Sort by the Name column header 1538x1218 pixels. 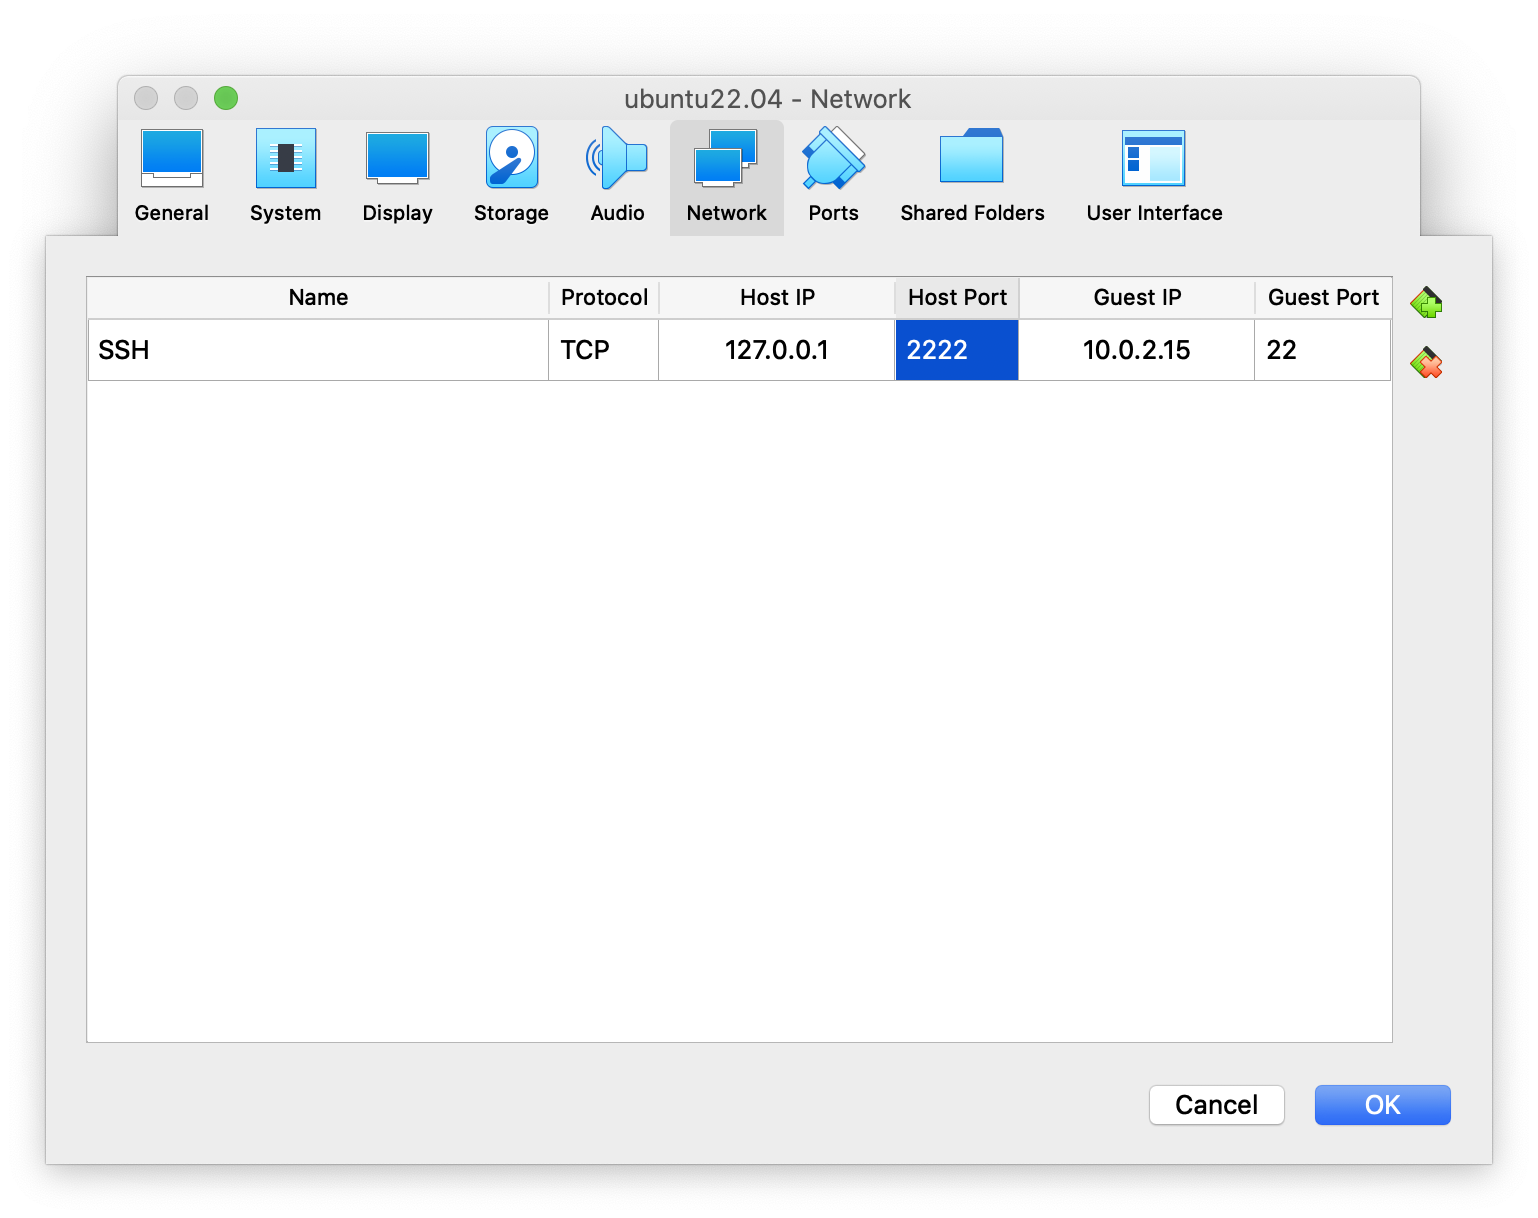(318, 298)
